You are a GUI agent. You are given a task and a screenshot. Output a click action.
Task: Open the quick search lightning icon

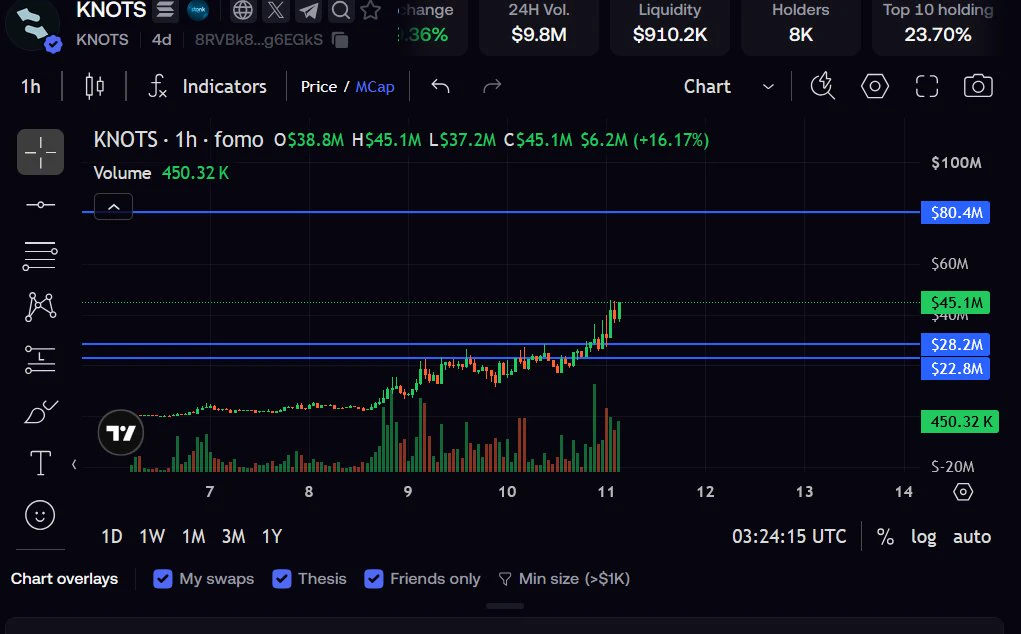click(x=822, y=86)
